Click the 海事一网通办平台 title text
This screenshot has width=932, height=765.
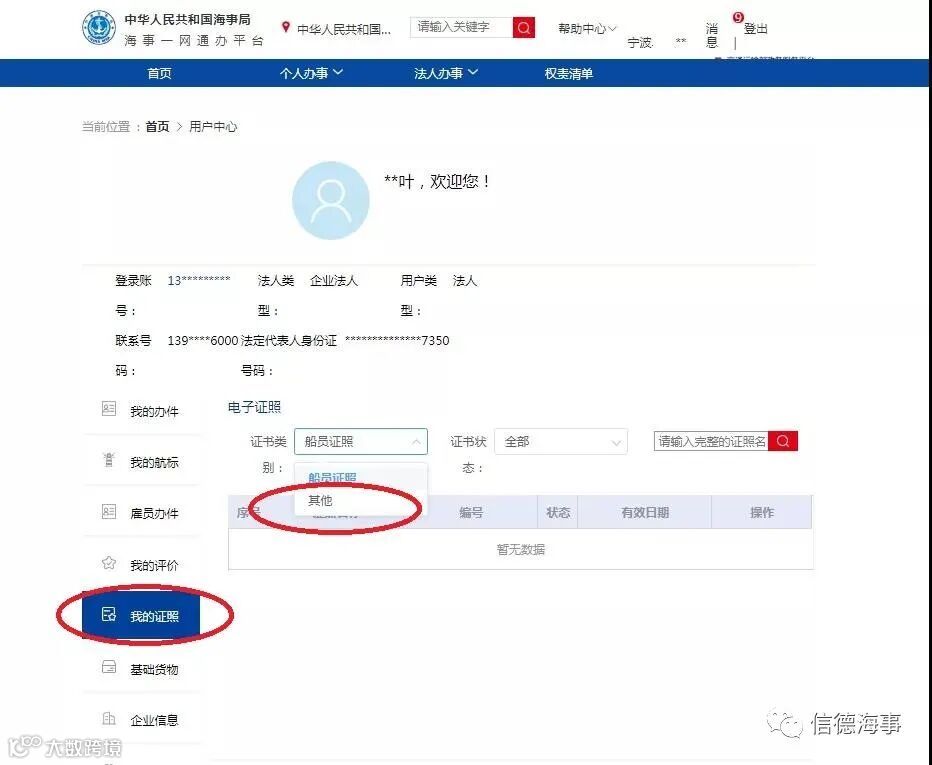194,40
